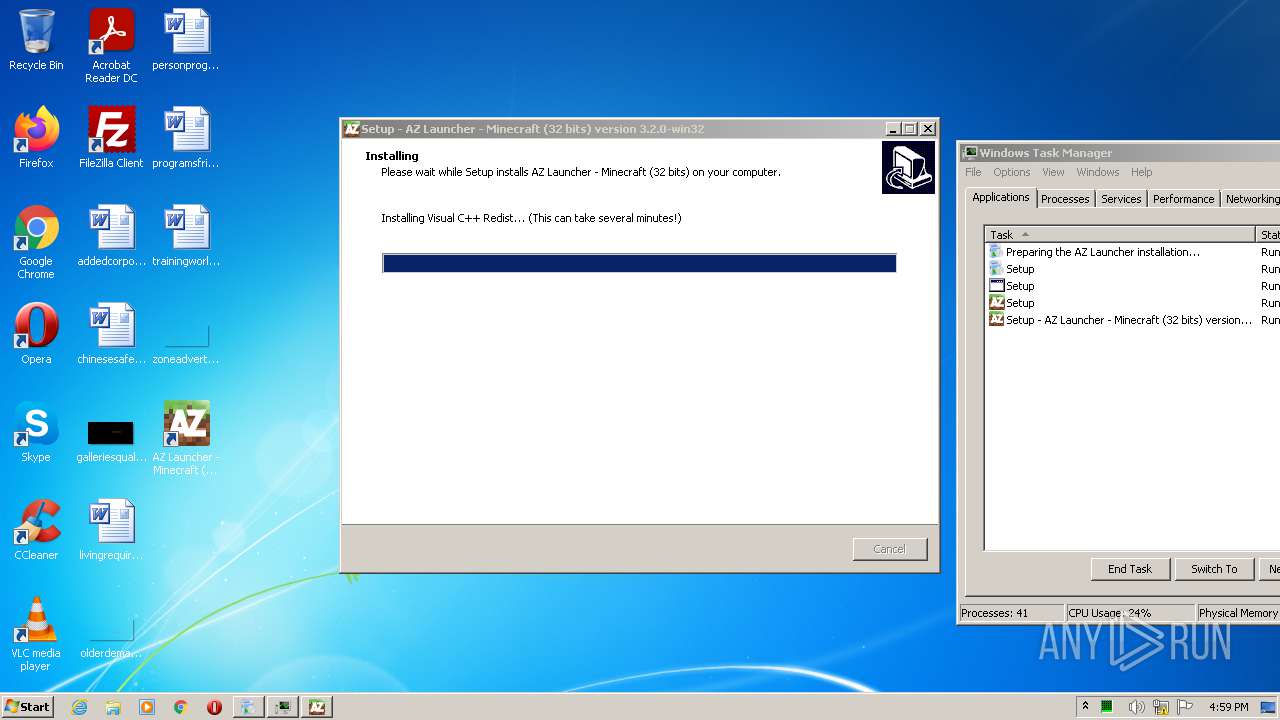Open the personprog Word document icon
Viewport: 1280px width, 720px height.
pos(186,40)
